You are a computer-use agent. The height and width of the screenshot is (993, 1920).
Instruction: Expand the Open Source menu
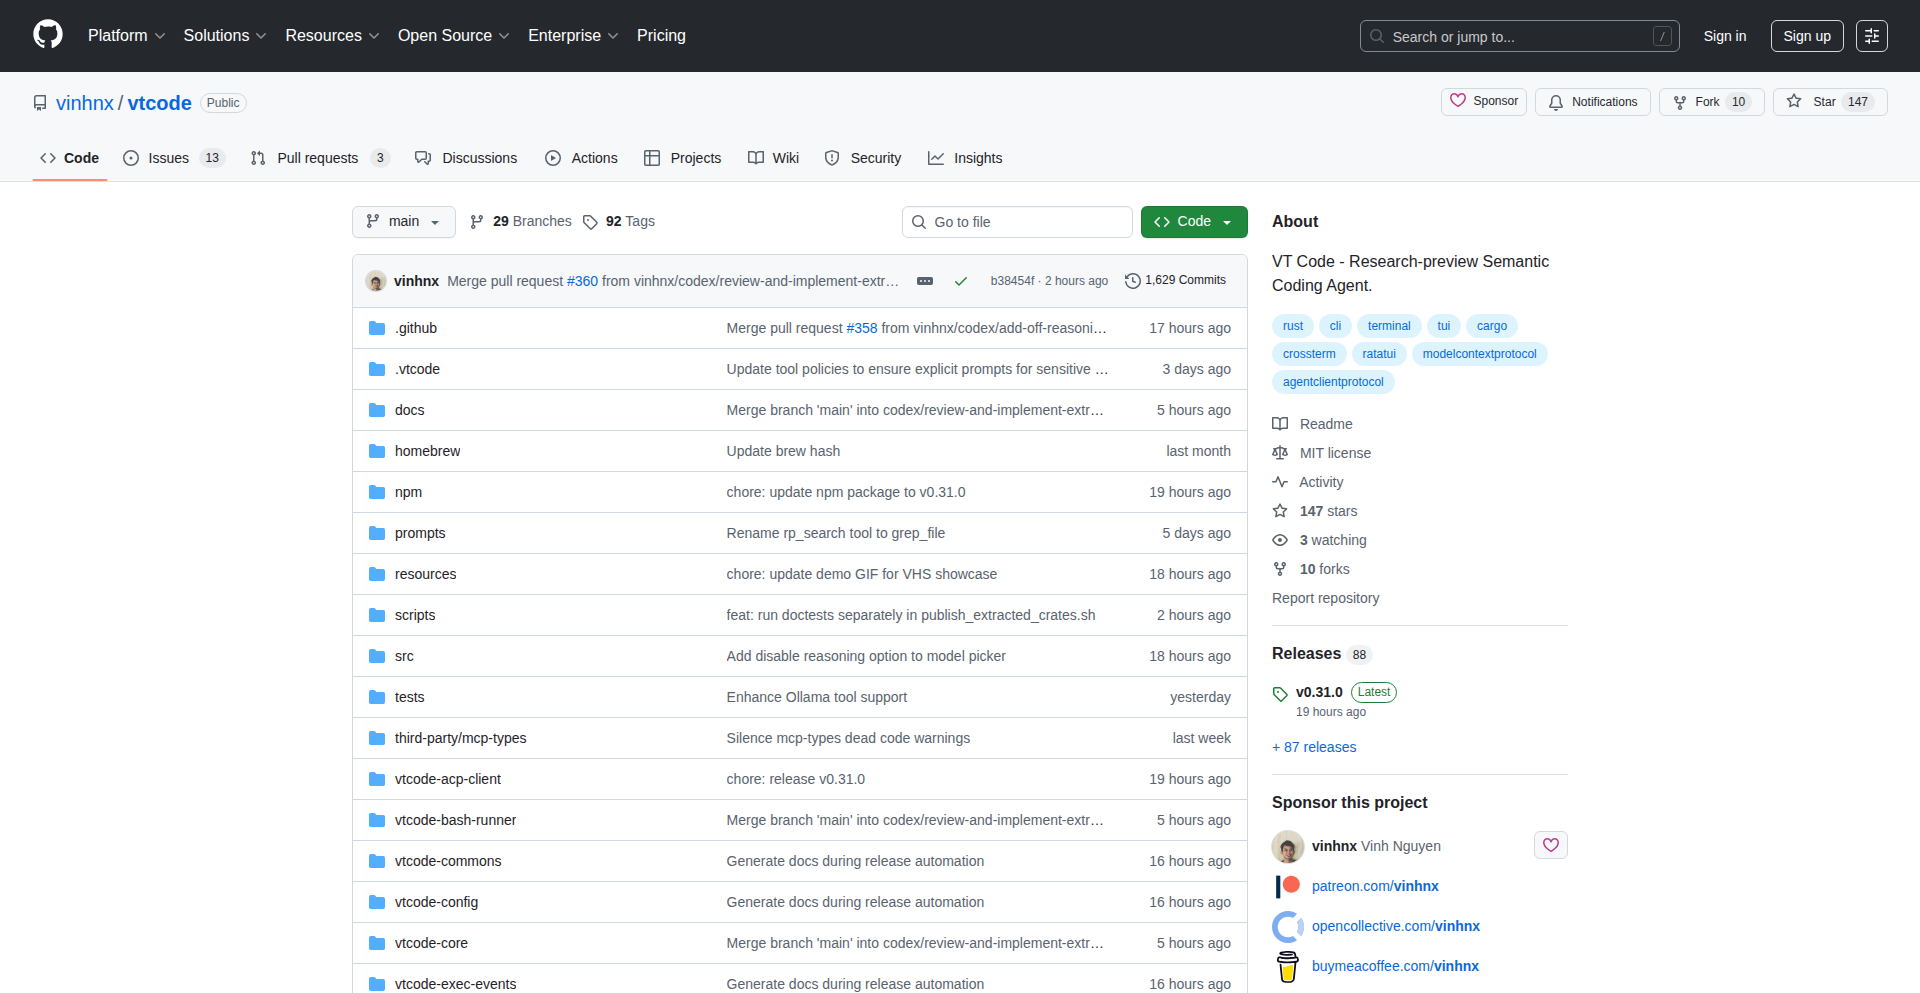(x=453, y=36)
